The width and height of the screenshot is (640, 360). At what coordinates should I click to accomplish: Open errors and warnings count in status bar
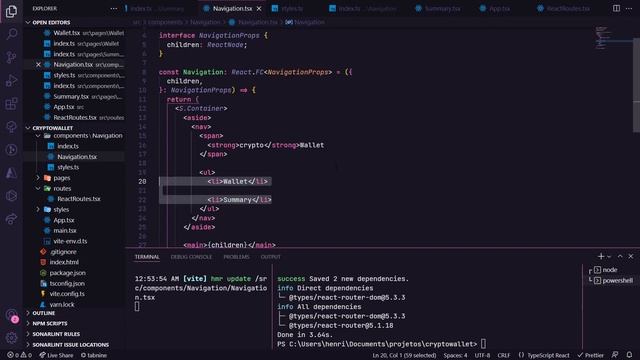19,355
